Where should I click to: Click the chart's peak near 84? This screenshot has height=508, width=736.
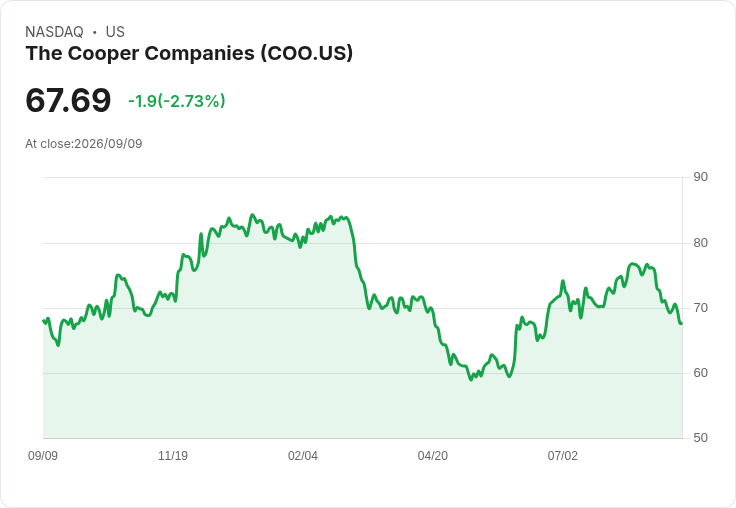253,215
